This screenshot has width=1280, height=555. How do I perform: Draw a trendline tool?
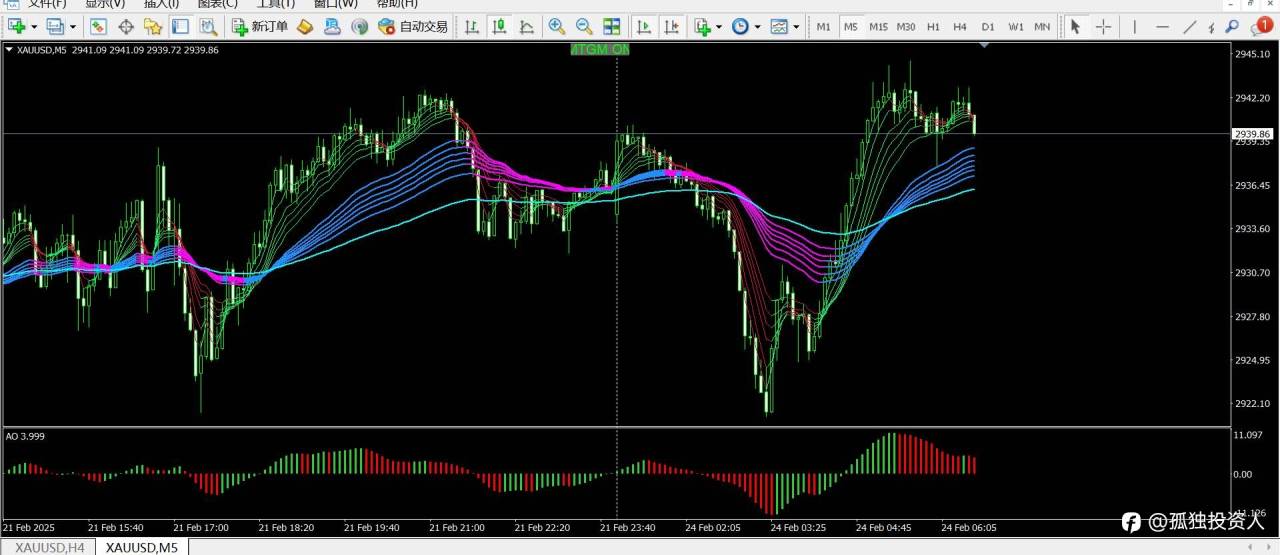click(x=1189, y=27)
